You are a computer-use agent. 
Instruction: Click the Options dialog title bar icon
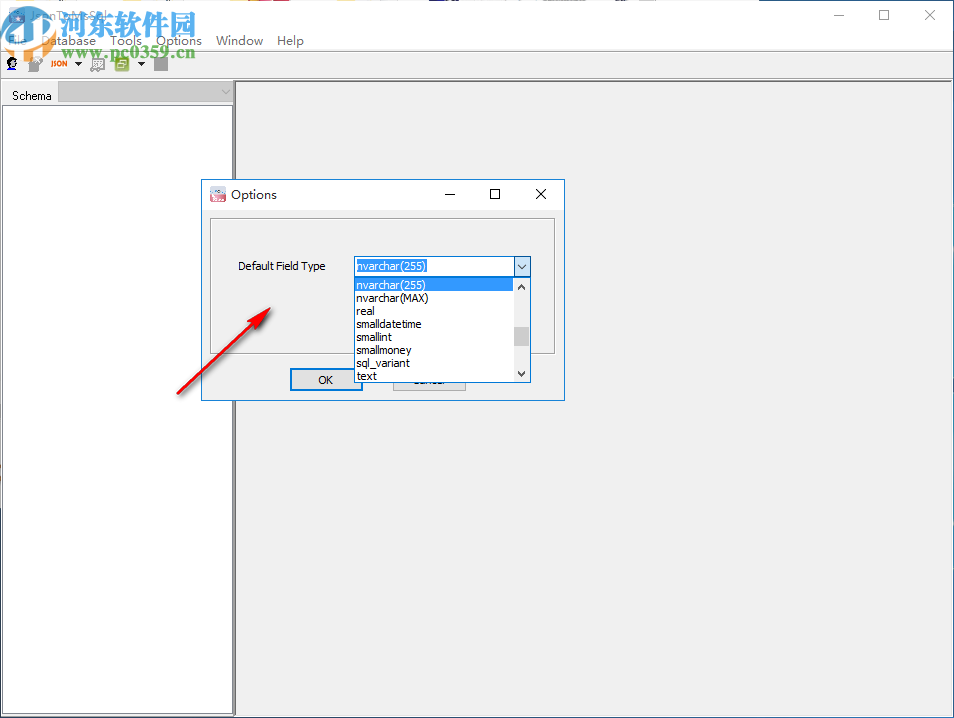point(217,194)
